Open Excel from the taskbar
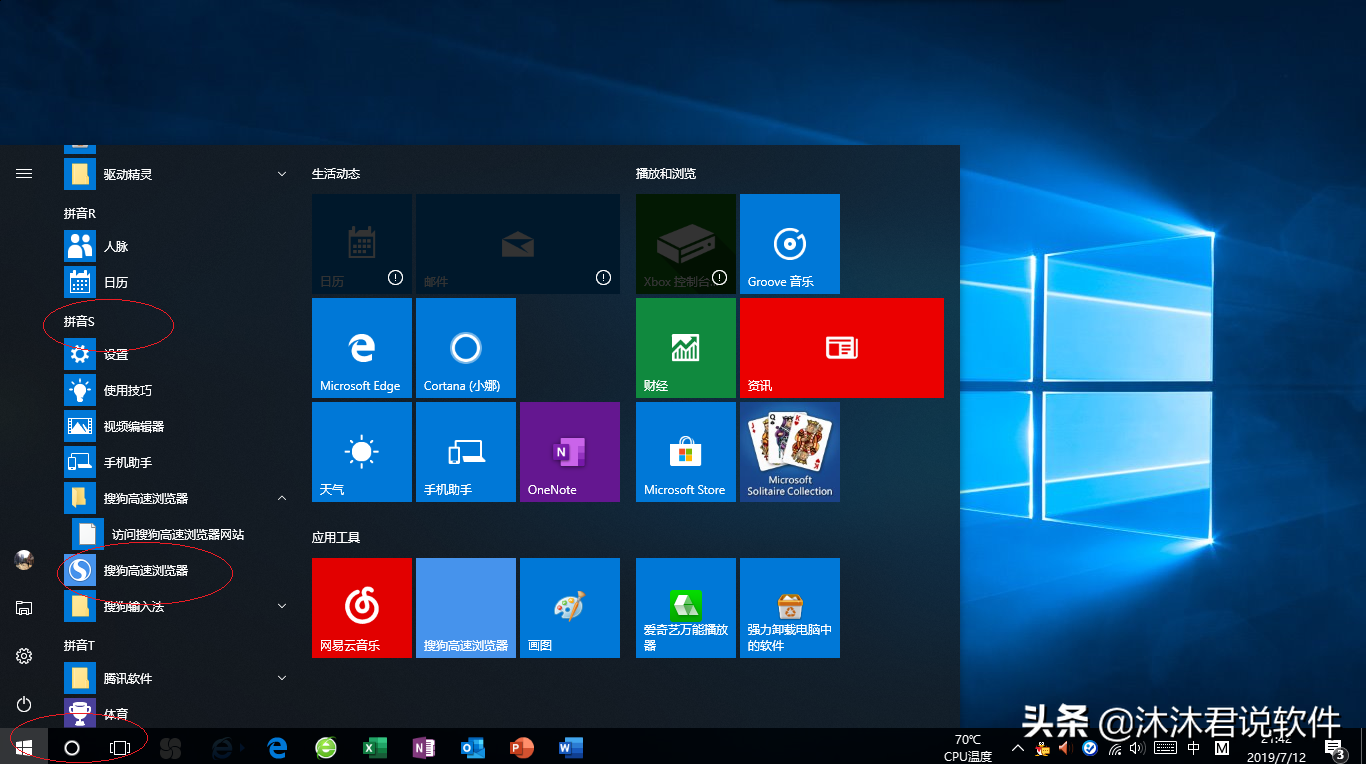Screen dimensions: 1366x764 pyautogui.click(x=375, y=747)
